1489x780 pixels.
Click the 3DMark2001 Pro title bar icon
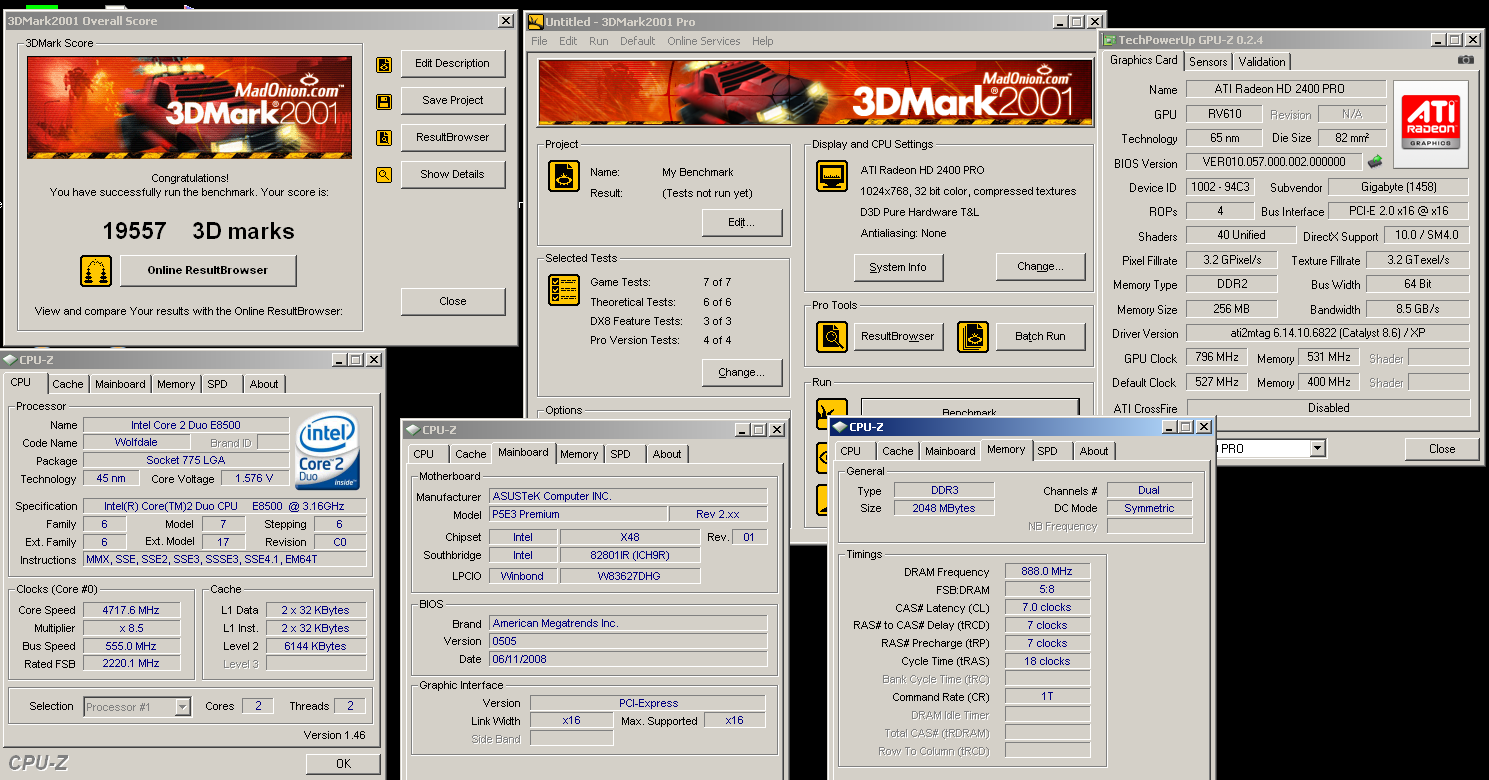pyautogui.click(x=536, y=22)
